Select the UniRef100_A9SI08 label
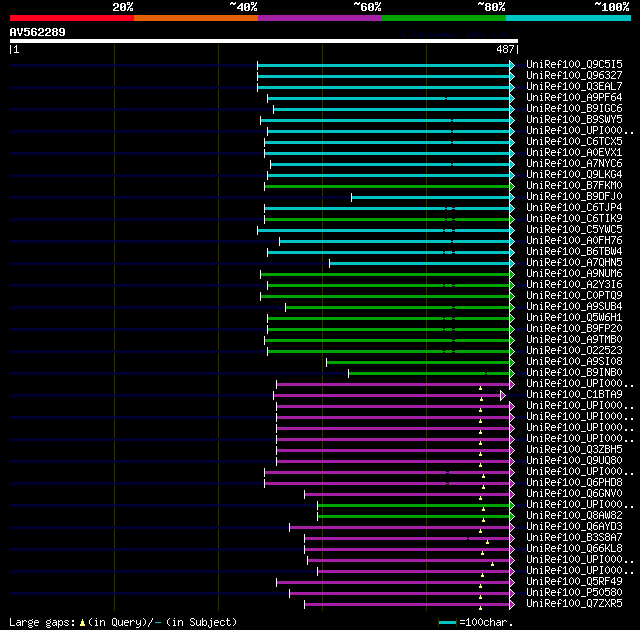Viewport: 640px width, 630px height. (574, 362)
